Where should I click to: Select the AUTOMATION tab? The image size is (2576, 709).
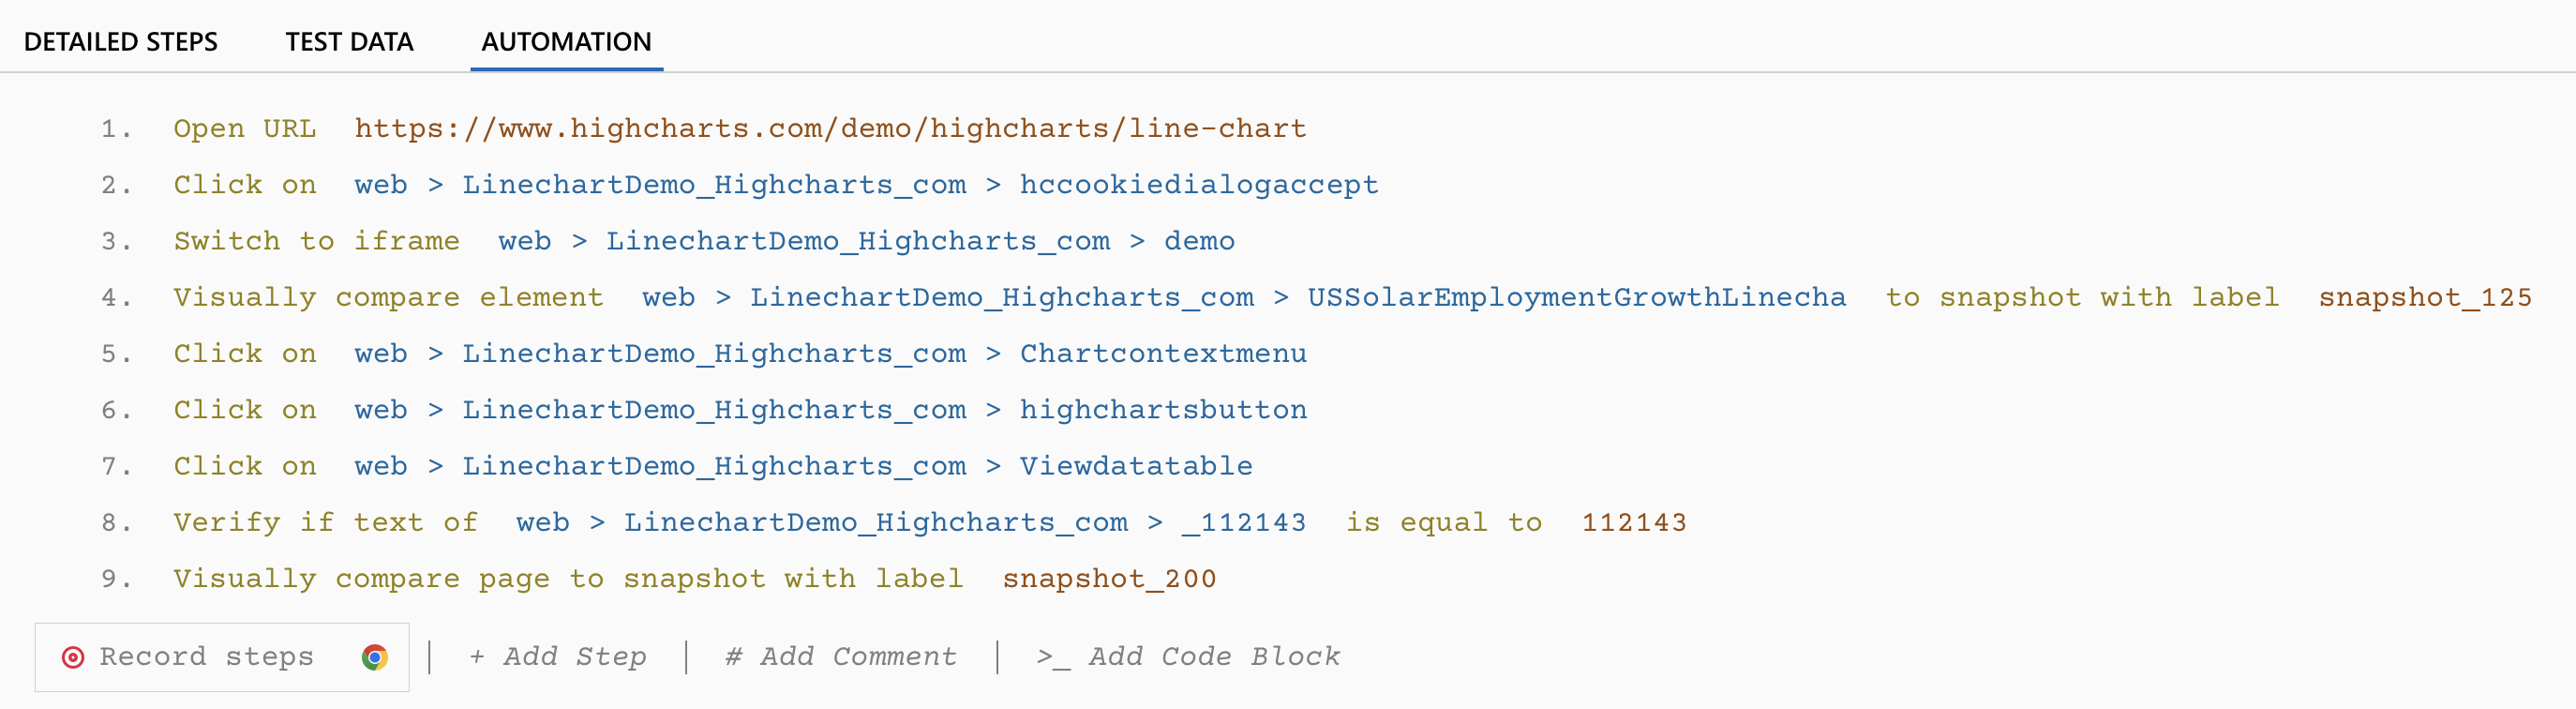[566, 42]
